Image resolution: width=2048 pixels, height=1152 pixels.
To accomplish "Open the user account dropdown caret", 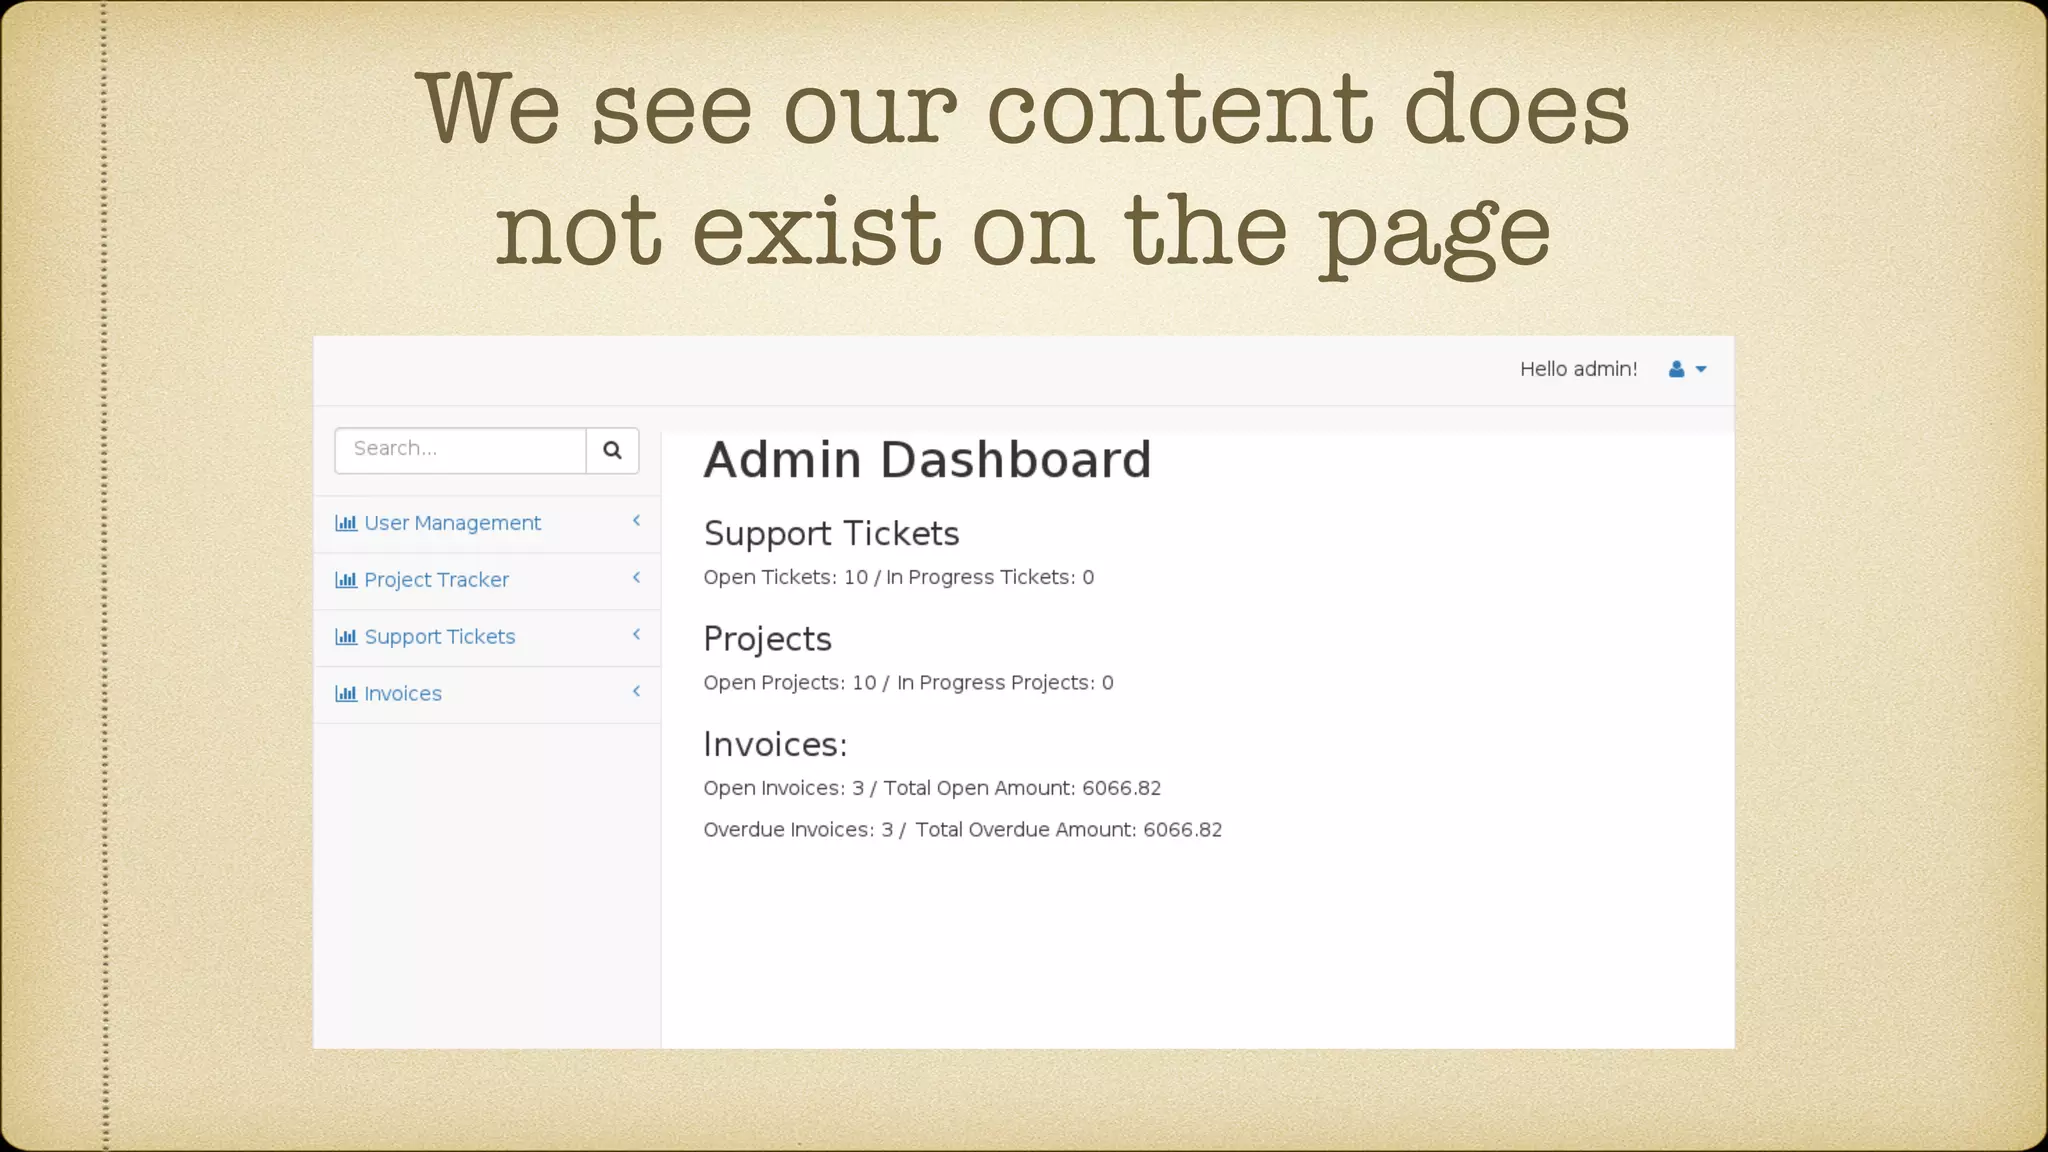I will (1701, 369).
